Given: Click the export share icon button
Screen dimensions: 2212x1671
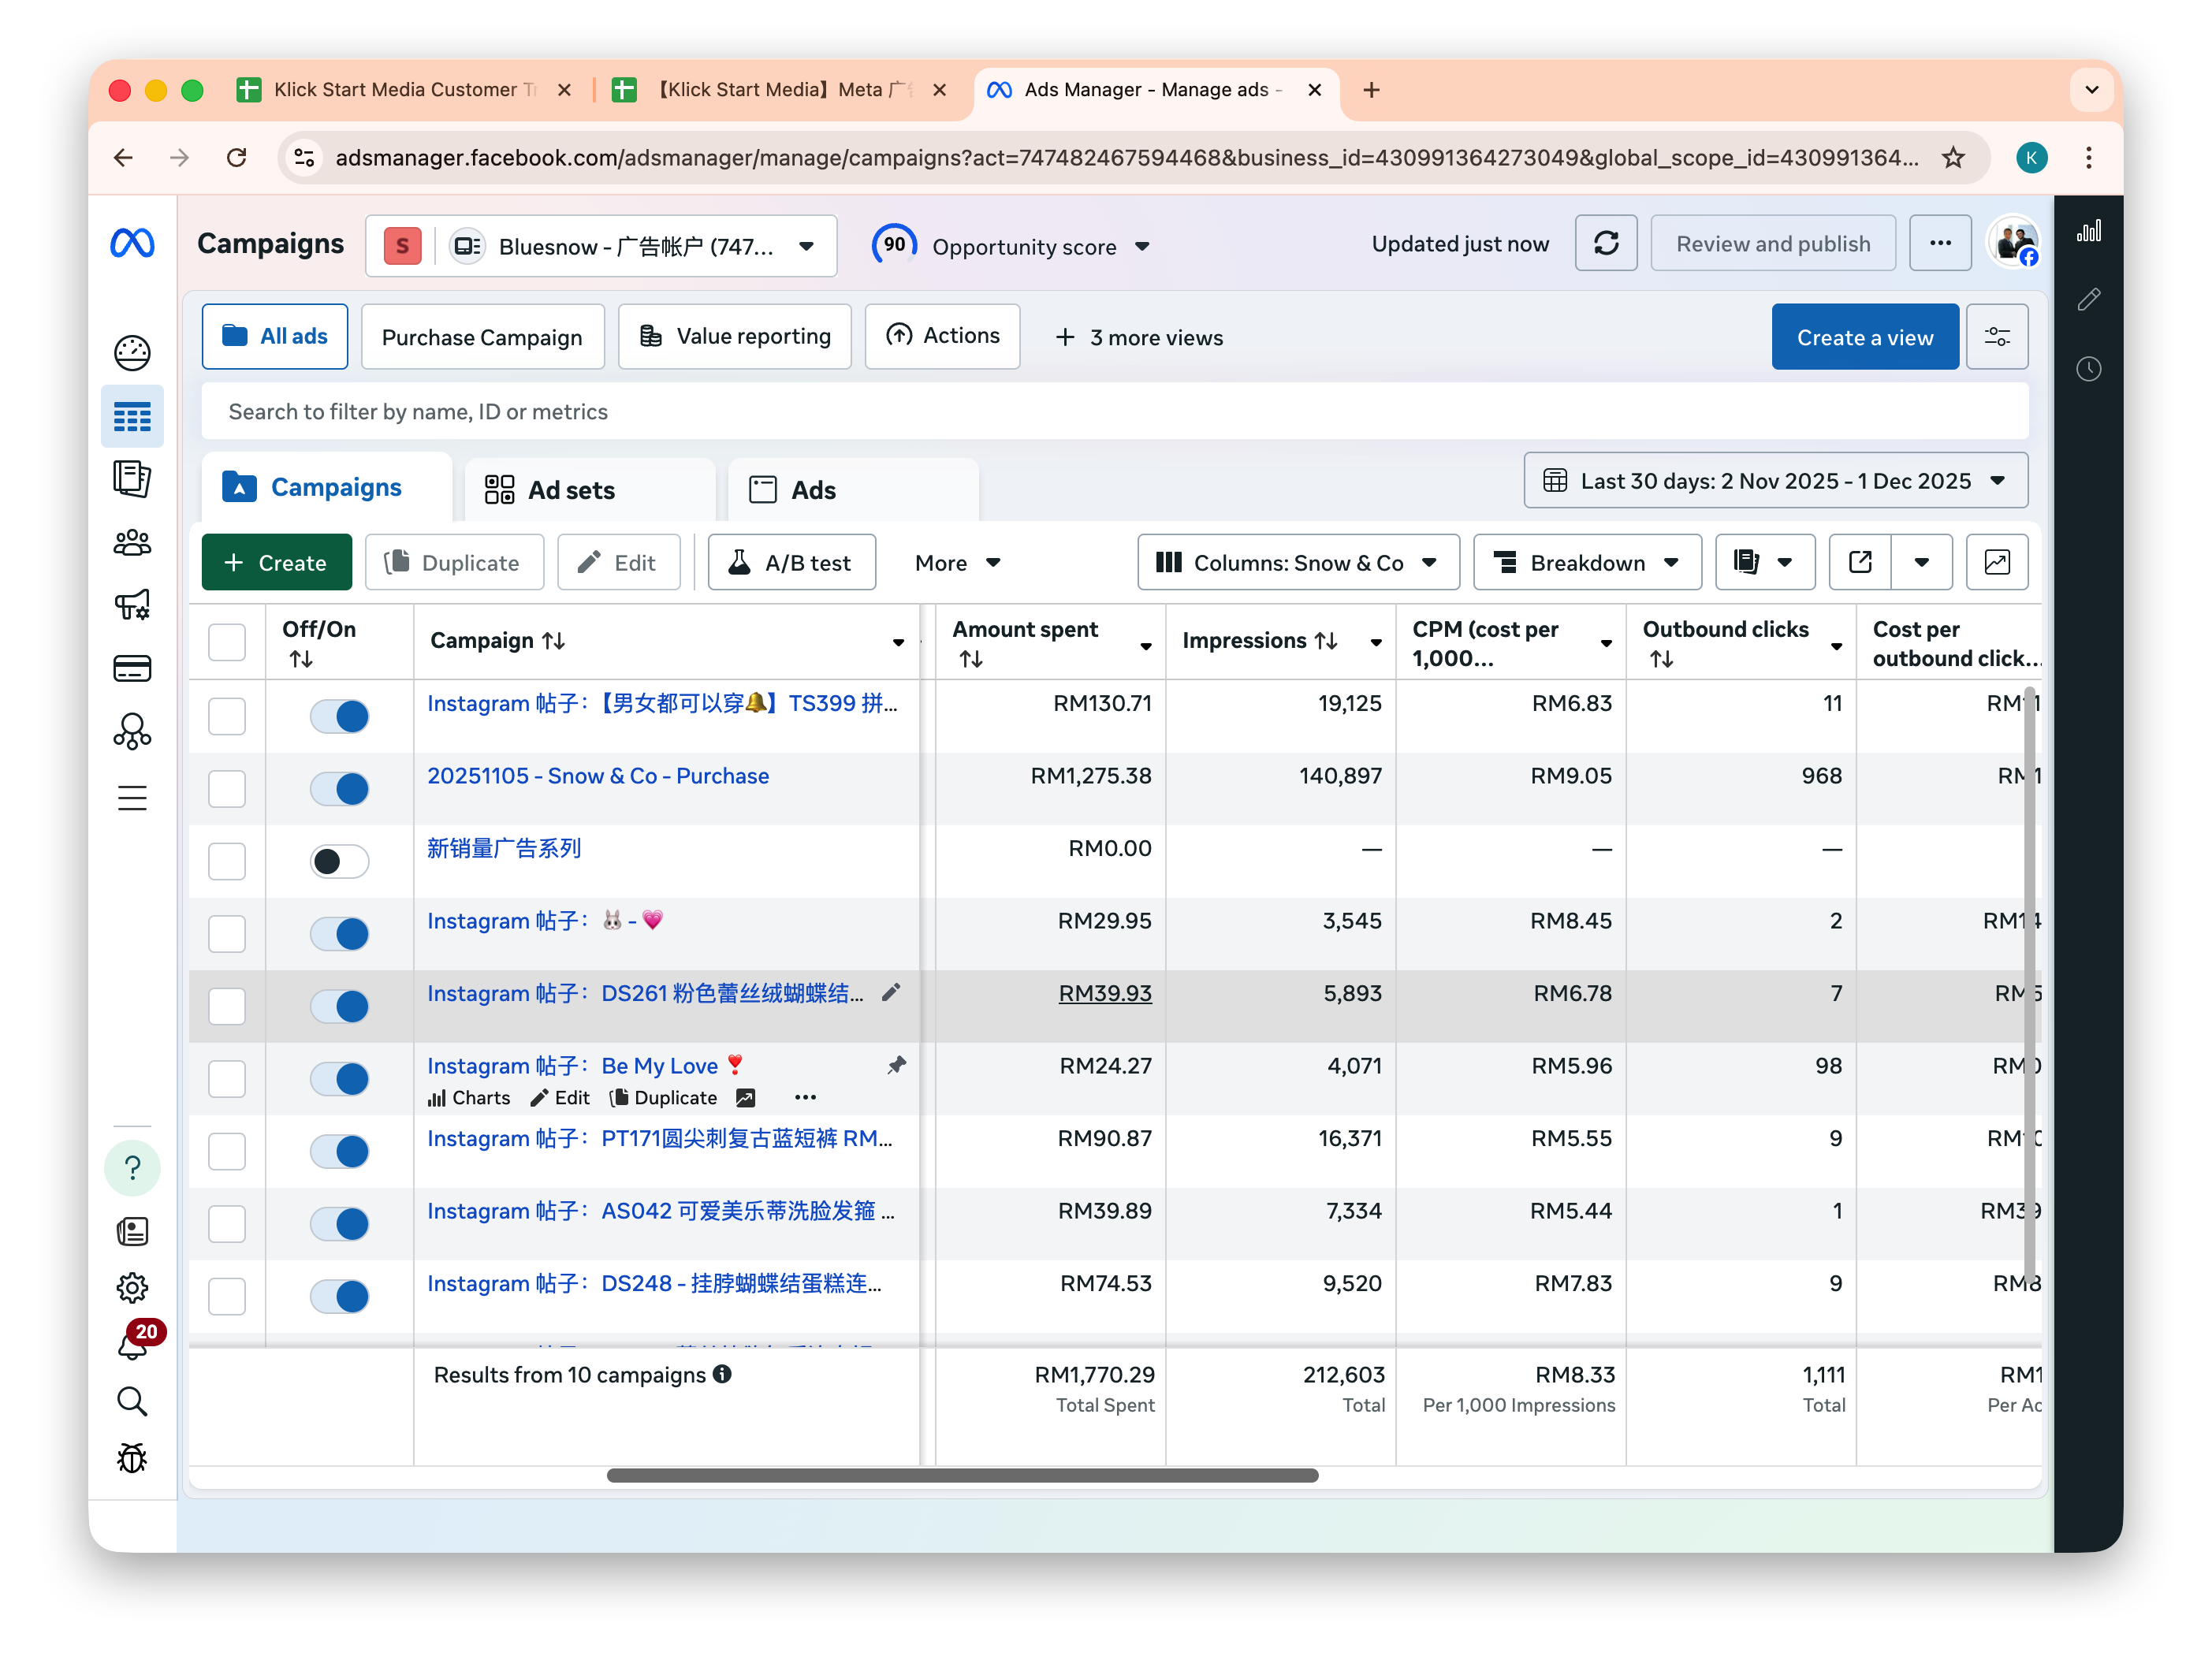Looking at the screenshot, I should click(1860, 562).
